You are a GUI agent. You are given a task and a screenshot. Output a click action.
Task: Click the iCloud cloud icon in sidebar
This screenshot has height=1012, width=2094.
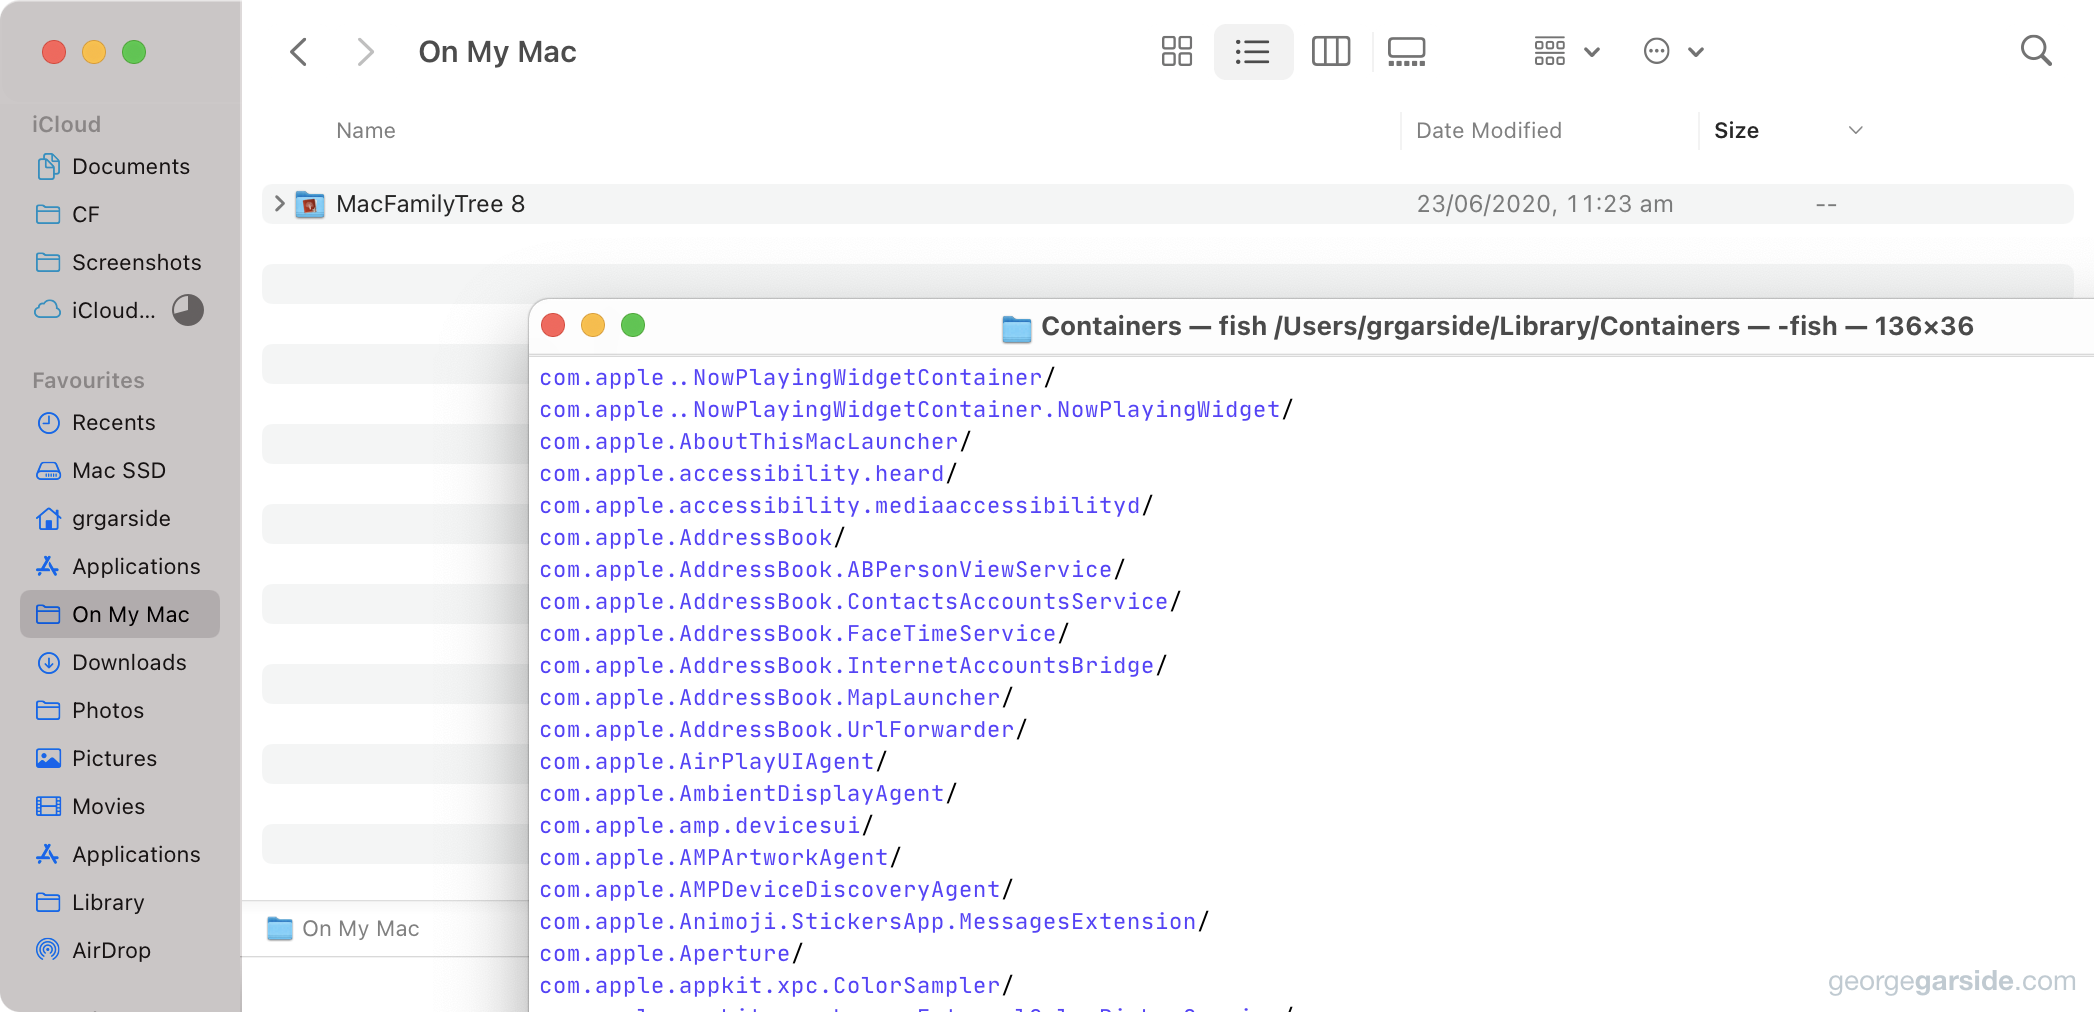pos(48,310)
